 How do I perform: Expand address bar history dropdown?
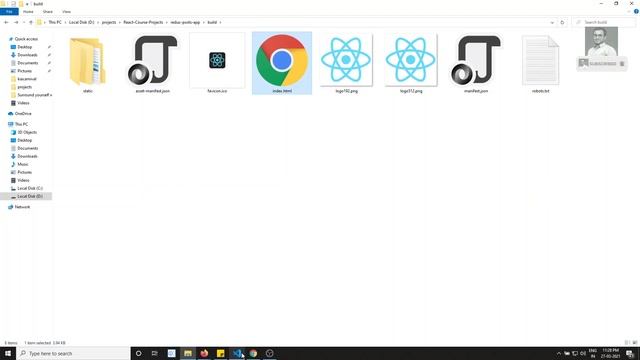(x=552, y=22)
